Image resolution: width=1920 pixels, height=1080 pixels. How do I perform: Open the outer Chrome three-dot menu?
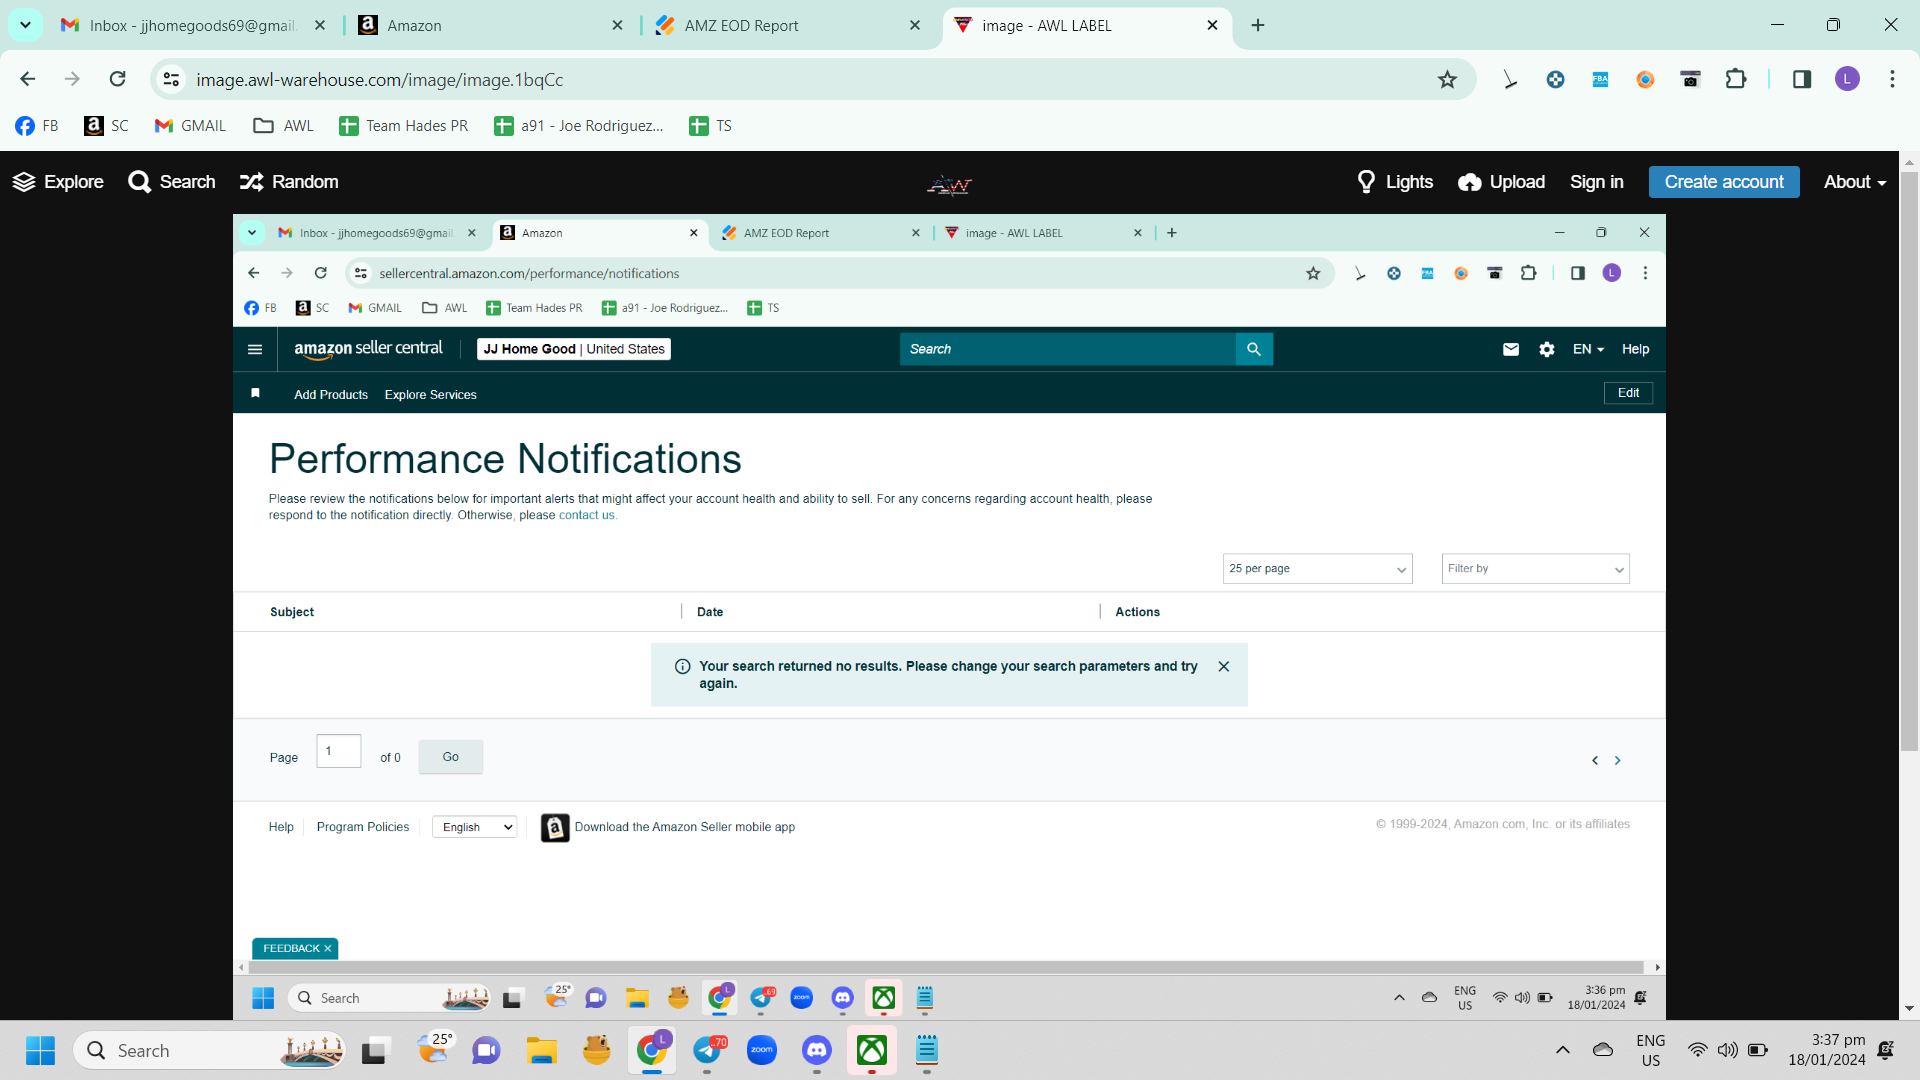pos(1892,79)
